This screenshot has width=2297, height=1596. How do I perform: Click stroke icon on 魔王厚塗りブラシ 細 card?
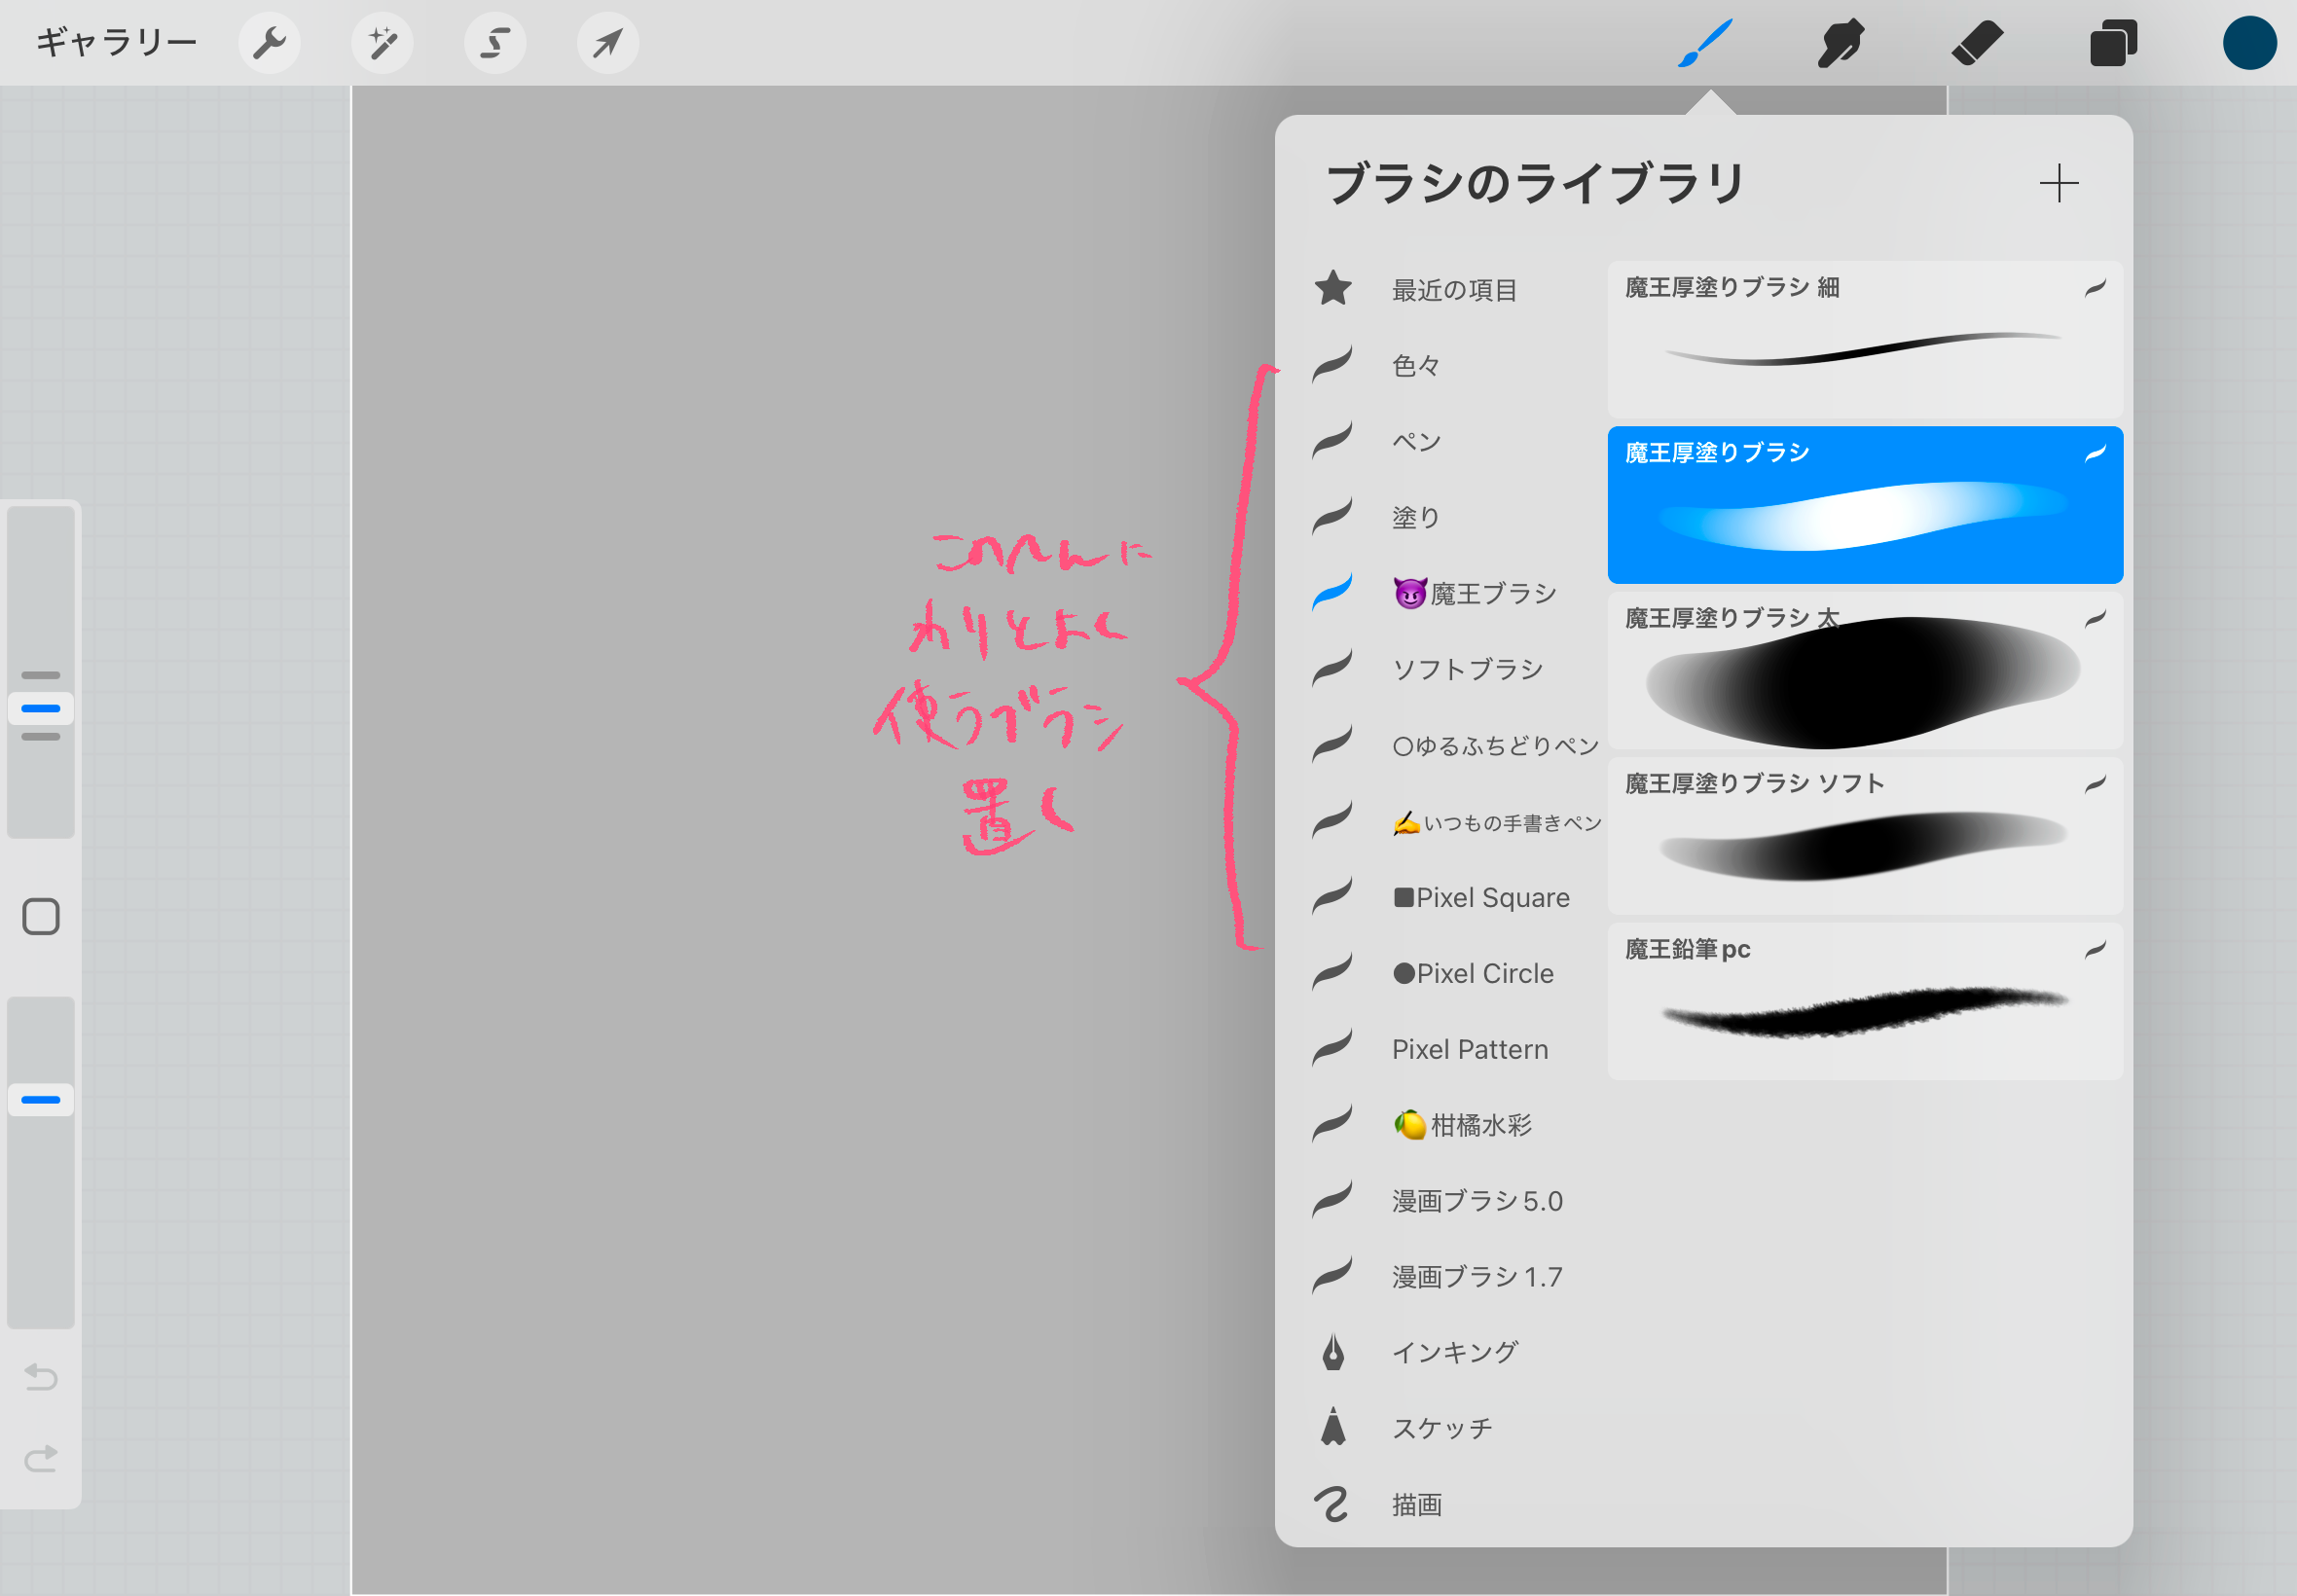pos(2095,289)
